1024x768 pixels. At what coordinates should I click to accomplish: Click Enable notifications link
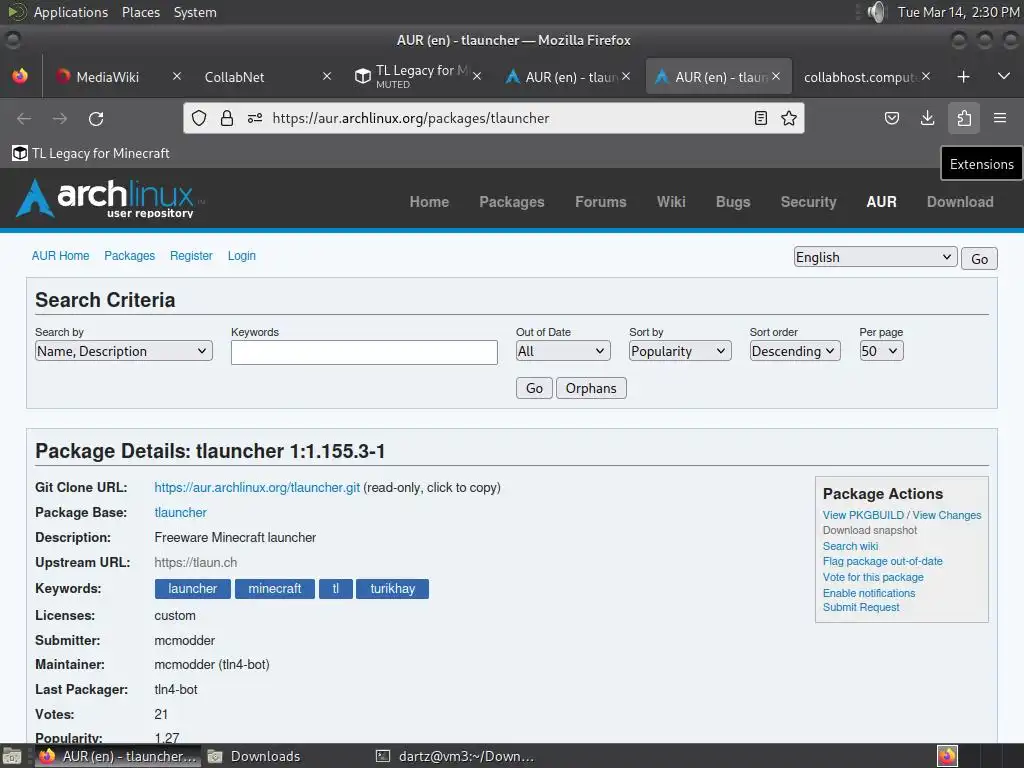tap(869, 593)
